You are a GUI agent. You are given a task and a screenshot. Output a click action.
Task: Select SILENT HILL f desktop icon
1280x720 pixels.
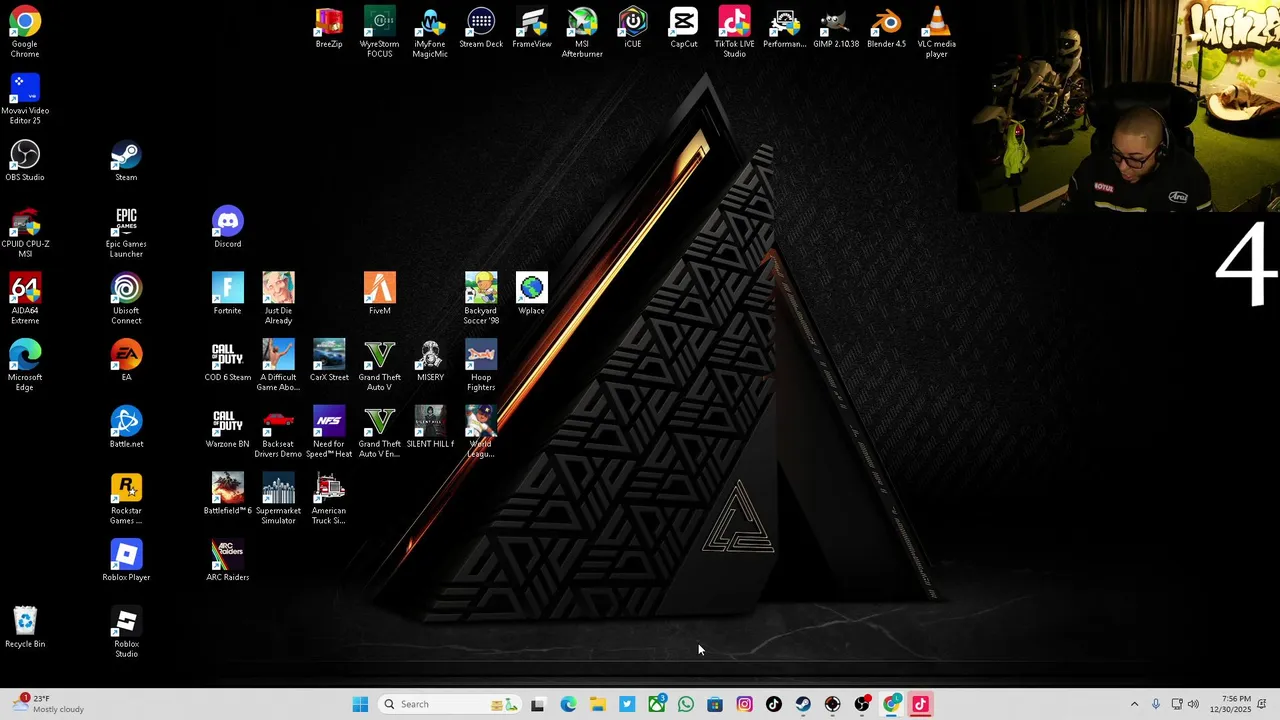tap(430, 428)
